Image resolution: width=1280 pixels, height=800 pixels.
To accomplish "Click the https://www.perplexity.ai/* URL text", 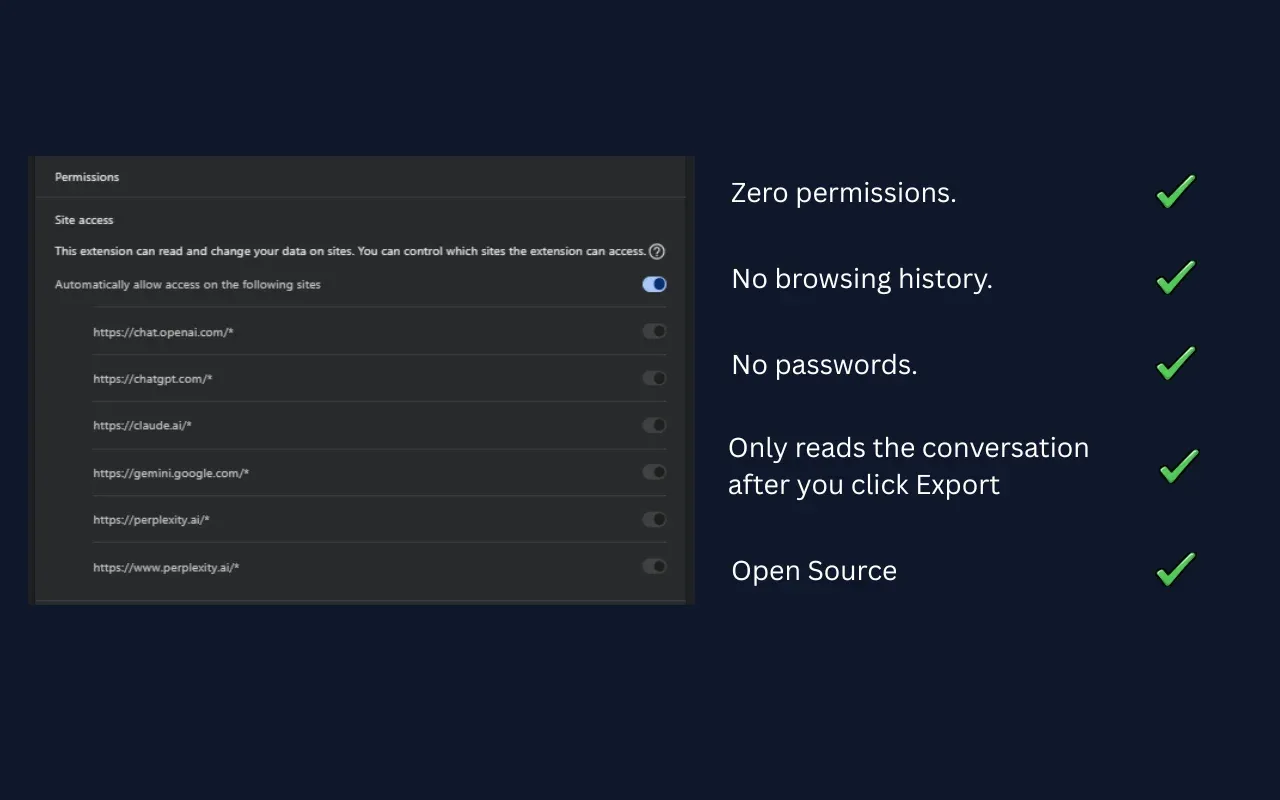I will (x=166, y=568).
